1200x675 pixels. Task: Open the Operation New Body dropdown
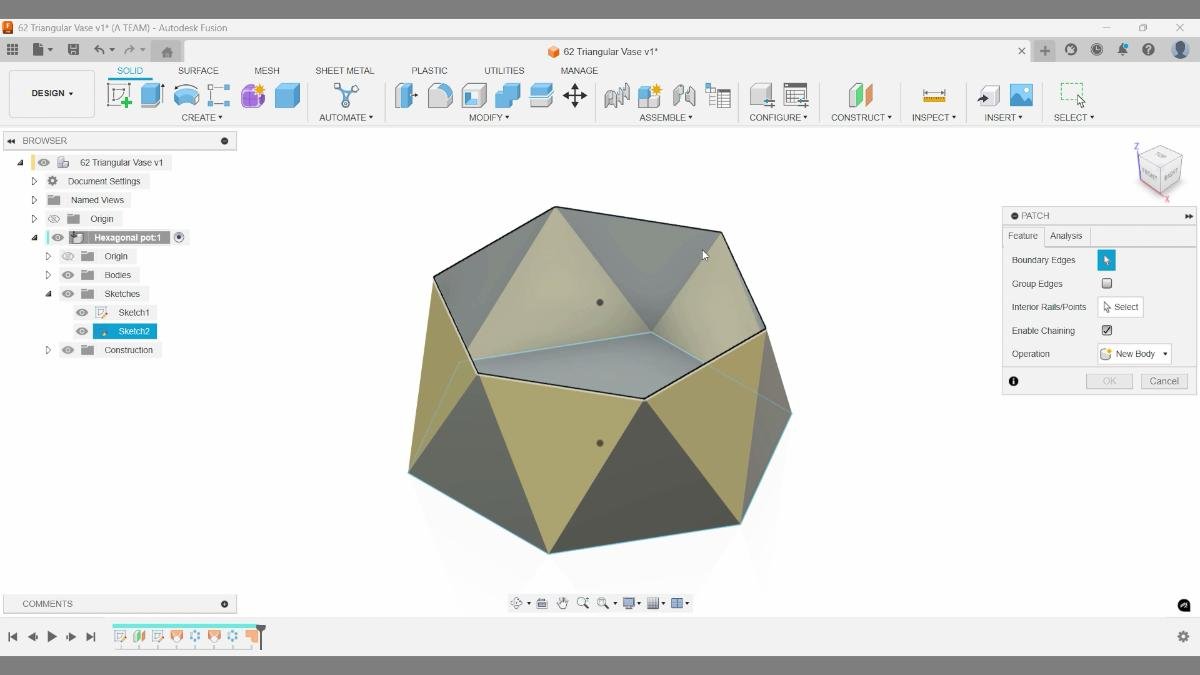pyautogui.click(x=1133, y=353)
